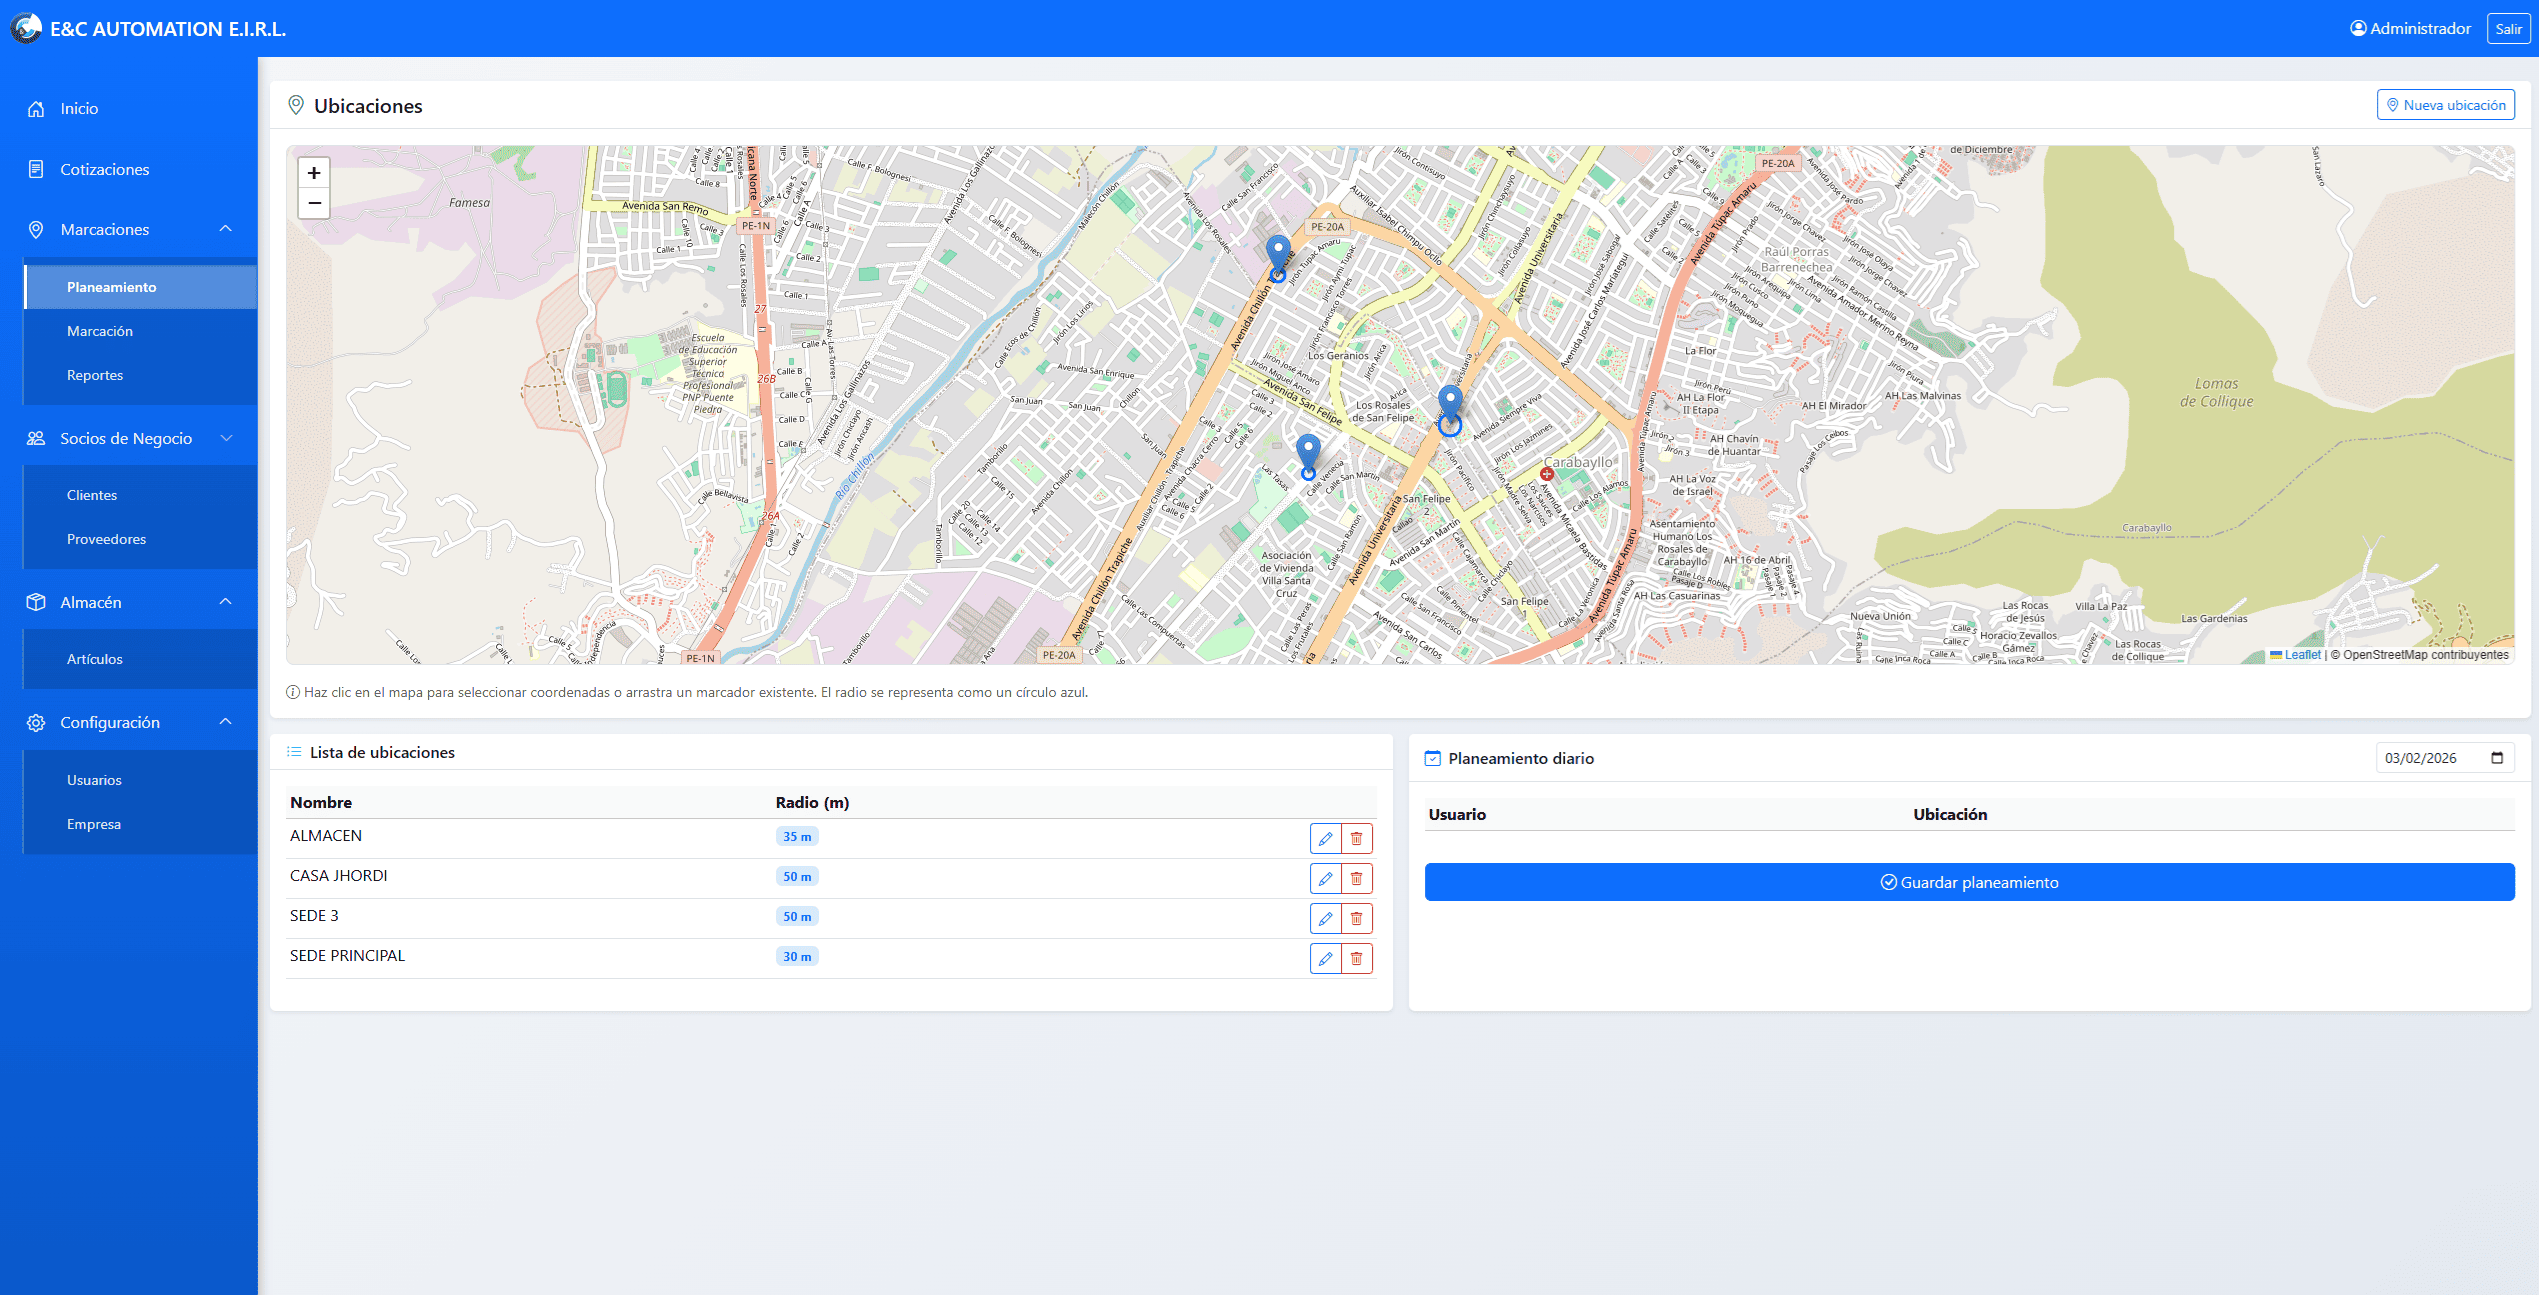Zoom in on the map with the plus button
2539x1295 pixels.
[313, 172]
